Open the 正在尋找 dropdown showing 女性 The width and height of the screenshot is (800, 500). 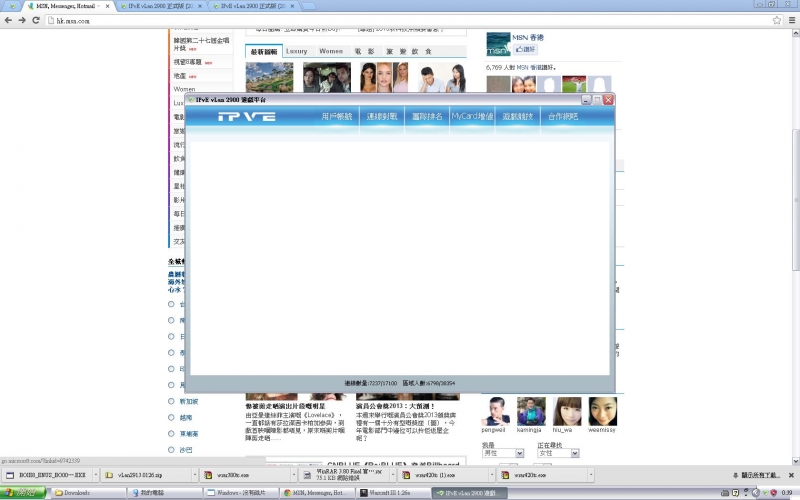pos(558,453)
